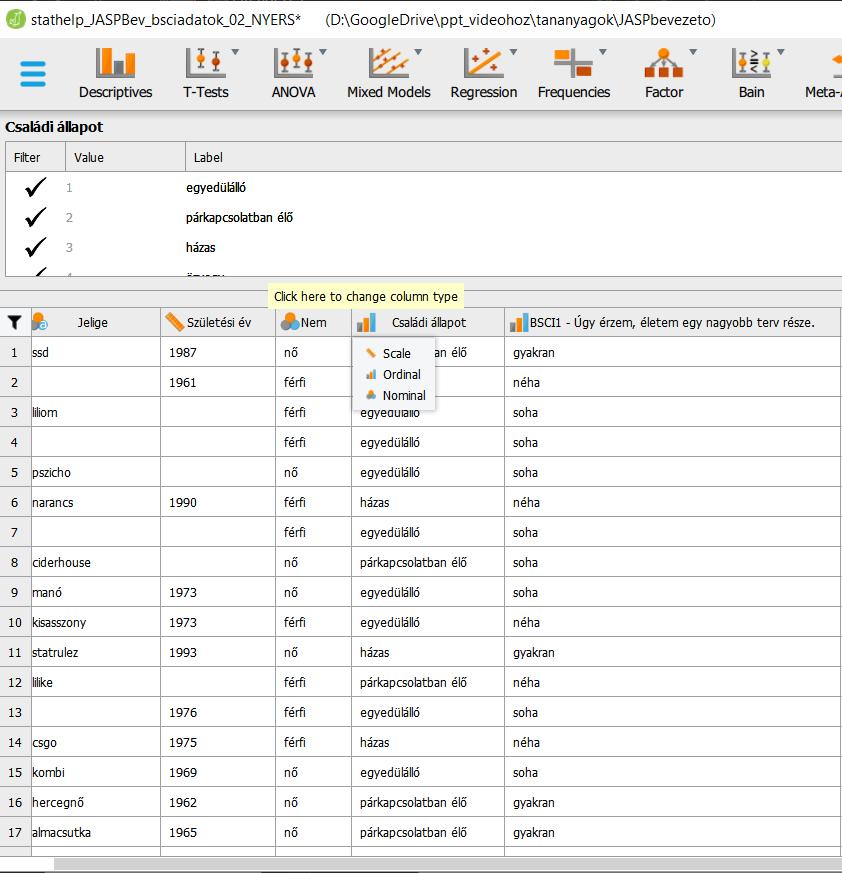Click házas in row 14
The width and height of the screenshot is (842, 873).
tap(428, 743)
